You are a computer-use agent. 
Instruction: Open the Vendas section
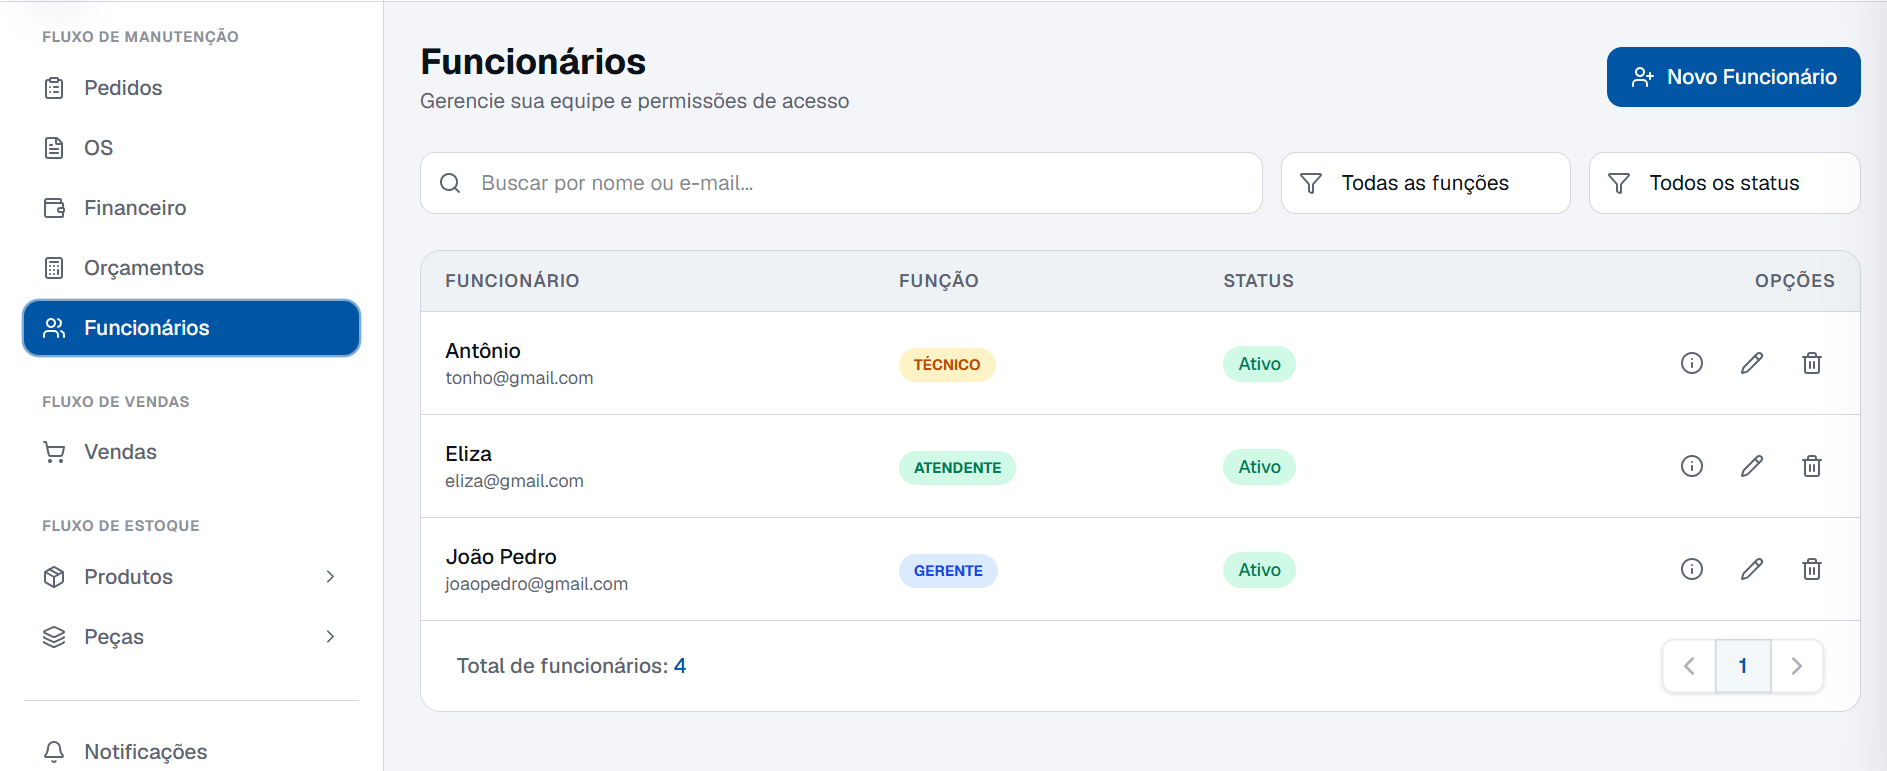(x=191, y=452)
